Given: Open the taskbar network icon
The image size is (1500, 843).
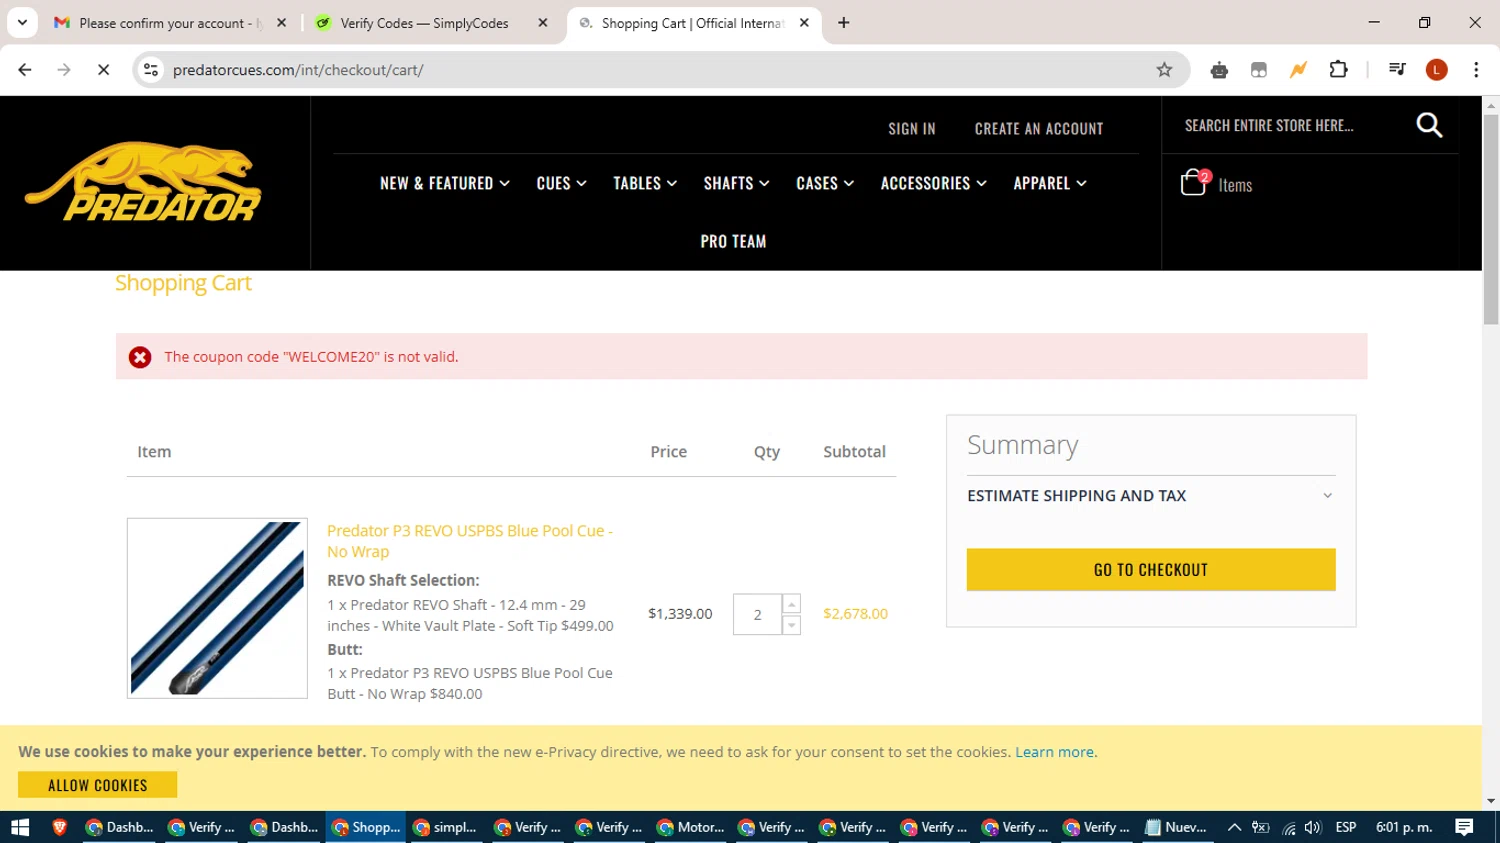Looking at the screenshot, I should tap(1288, 827).
